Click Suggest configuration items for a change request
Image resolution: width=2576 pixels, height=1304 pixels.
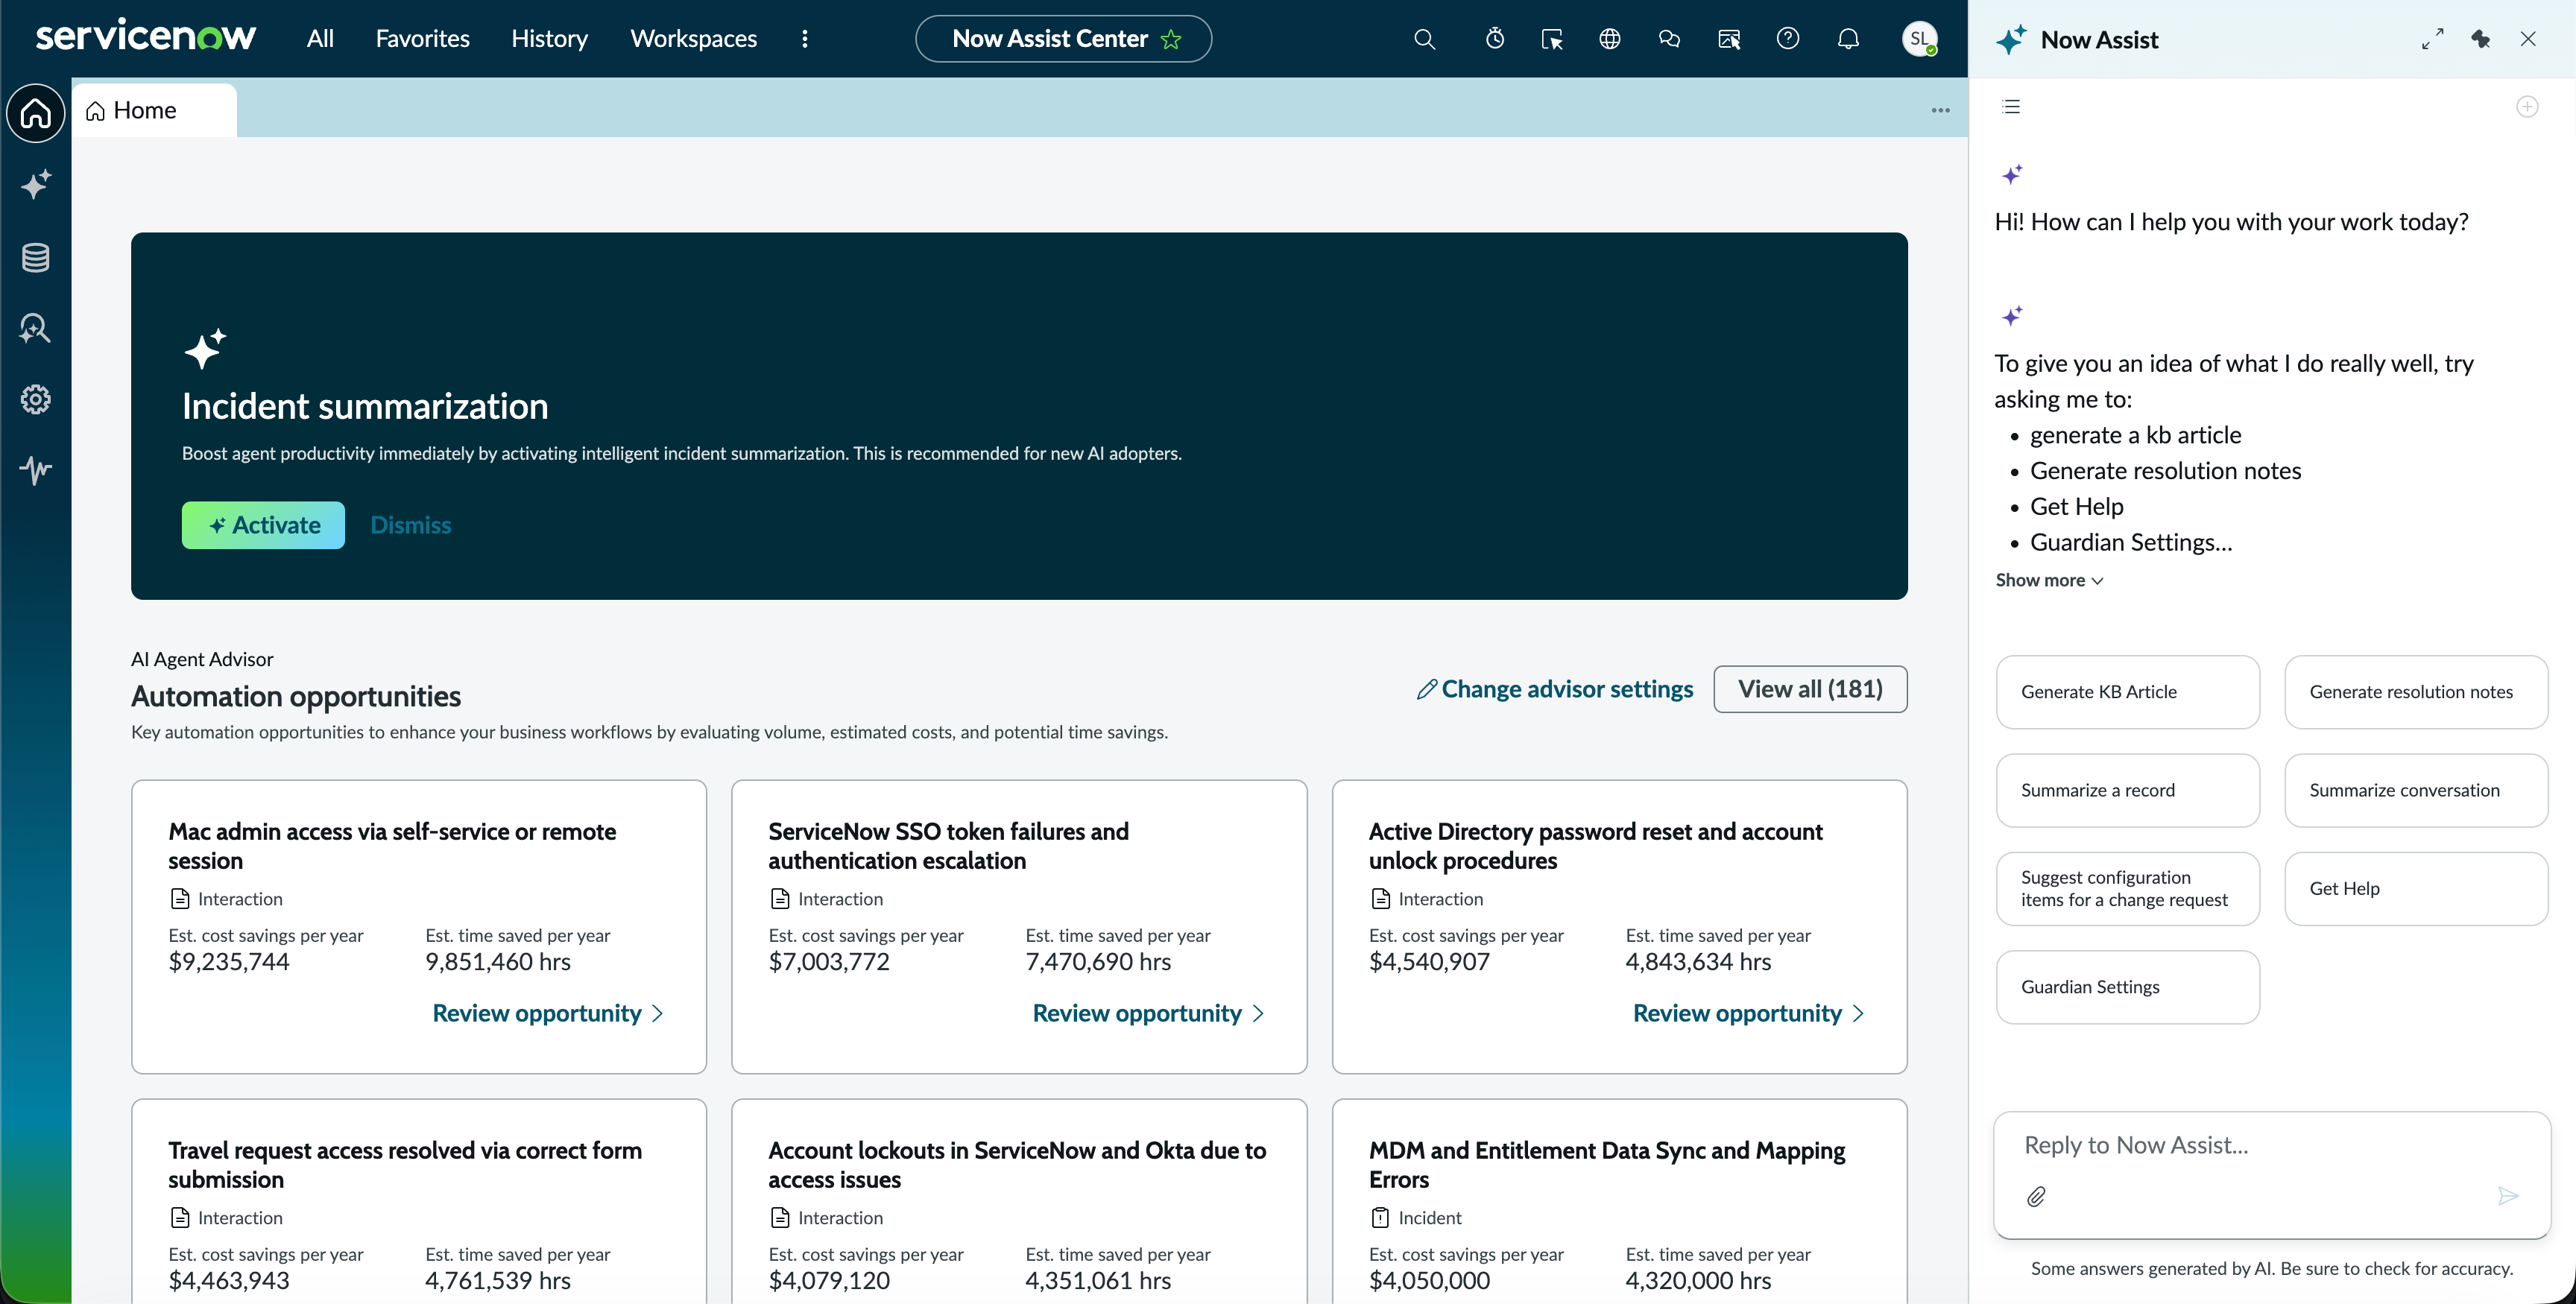[2128, 888]
